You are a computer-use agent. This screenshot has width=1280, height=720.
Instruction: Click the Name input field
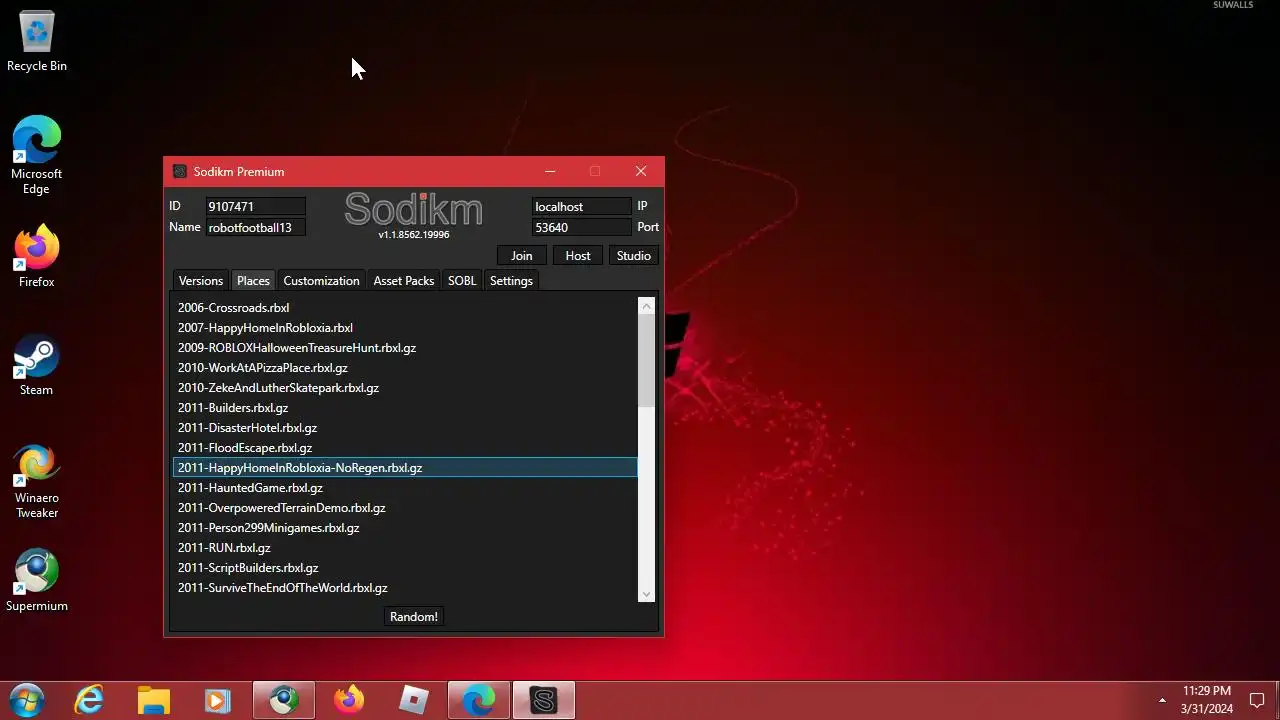[x=255, y=227]
